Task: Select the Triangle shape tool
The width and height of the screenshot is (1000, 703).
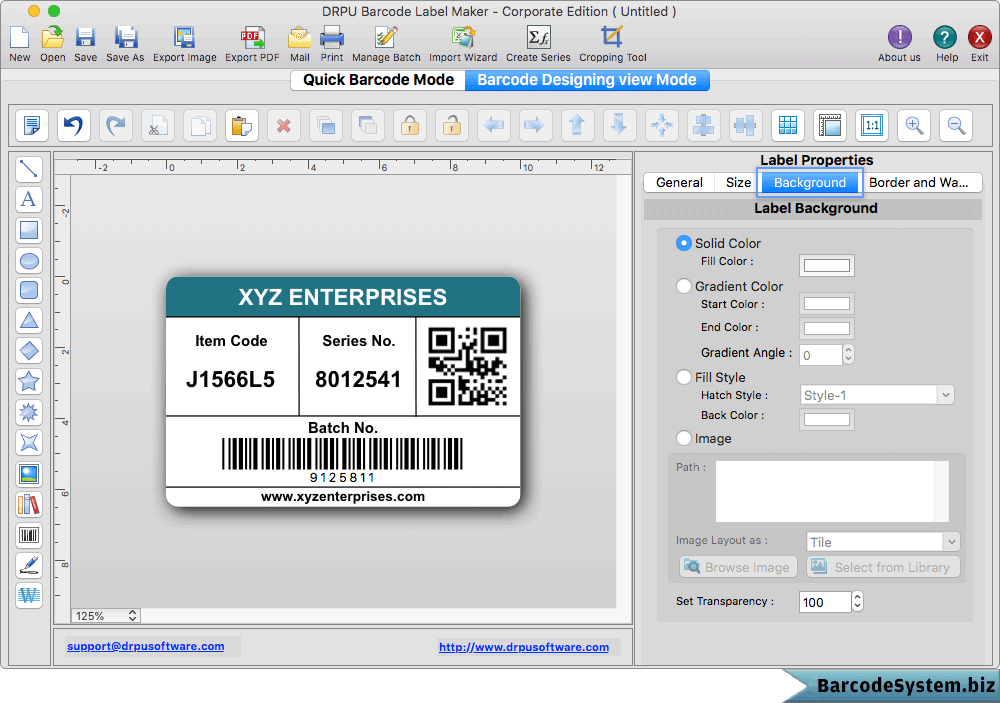Action: pyautogui.click(x=29, y=320)
